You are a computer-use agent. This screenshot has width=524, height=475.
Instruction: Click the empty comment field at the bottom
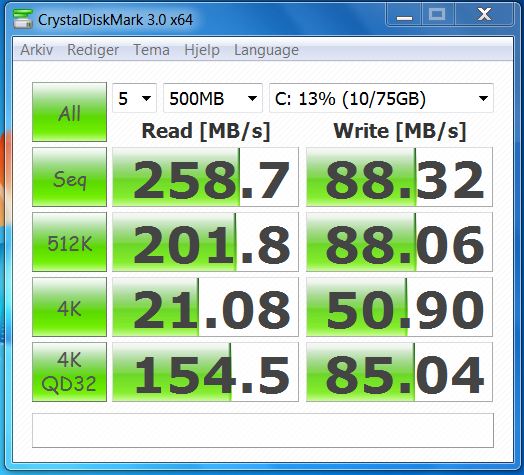tap(263, 430)
